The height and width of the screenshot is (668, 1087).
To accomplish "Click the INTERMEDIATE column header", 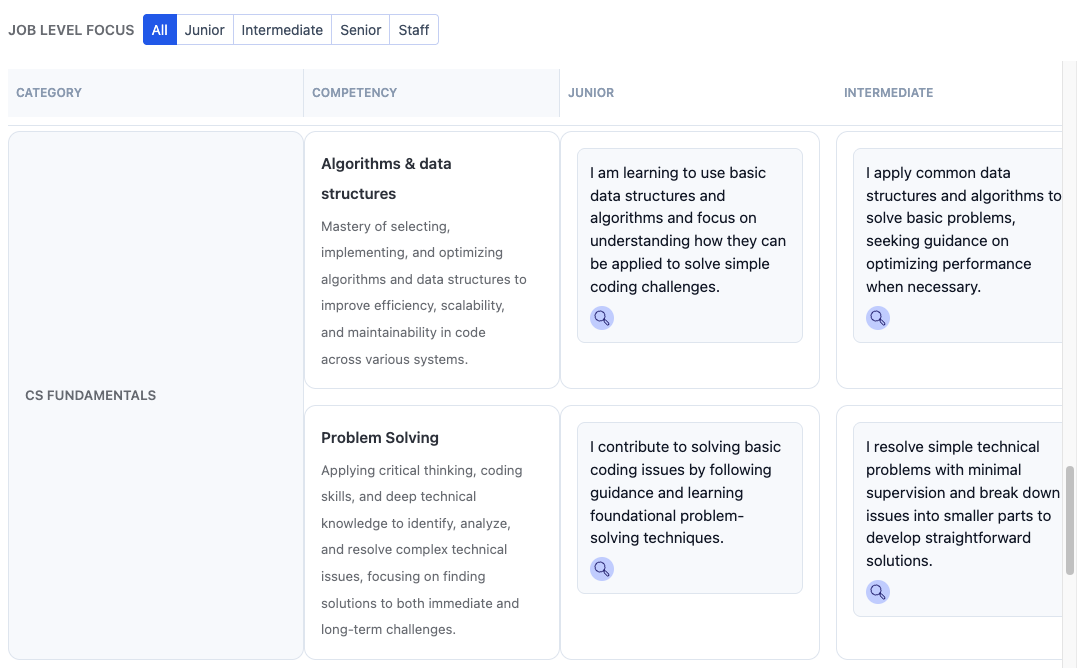I will click(x=888, y=92).
